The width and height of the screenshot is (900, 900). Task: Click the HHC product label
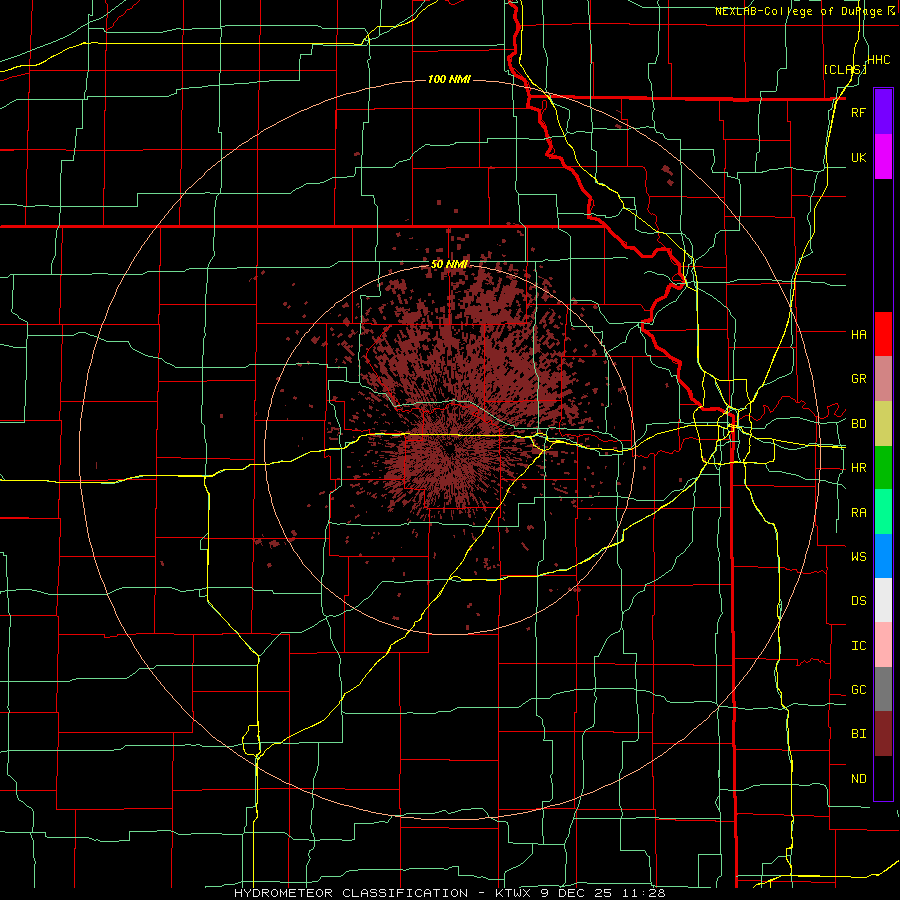pos(879,60)
